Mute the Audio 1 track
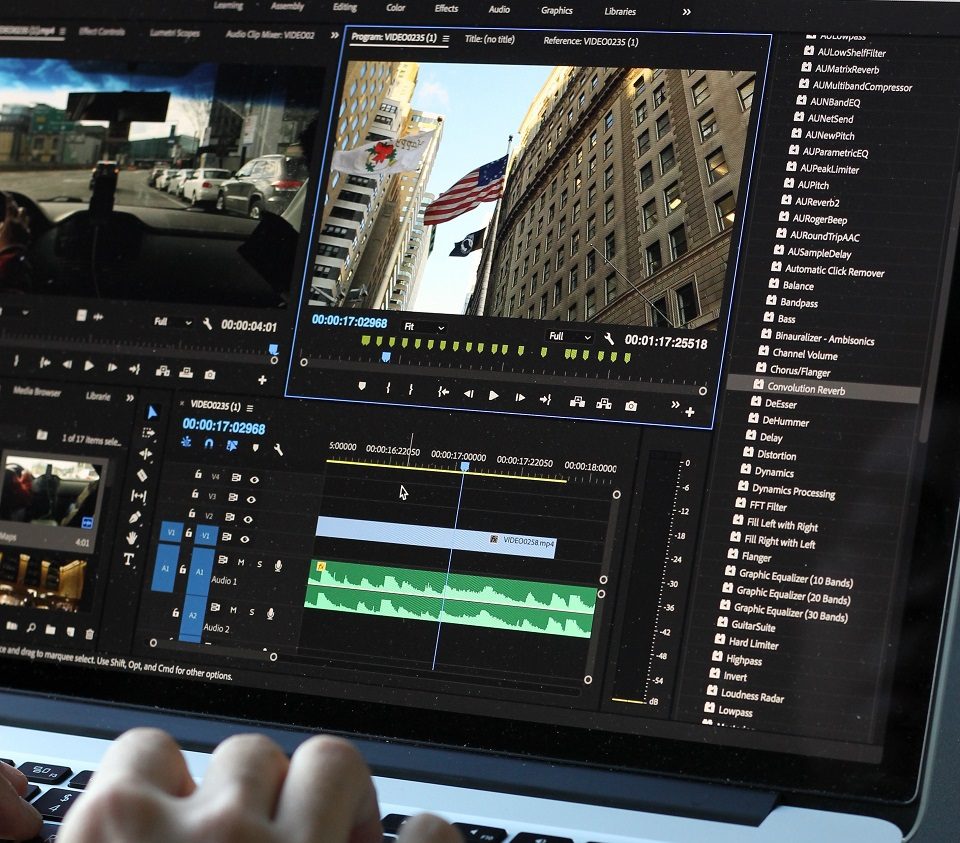This screenshot has height=843, width=960. click(241, 563)
